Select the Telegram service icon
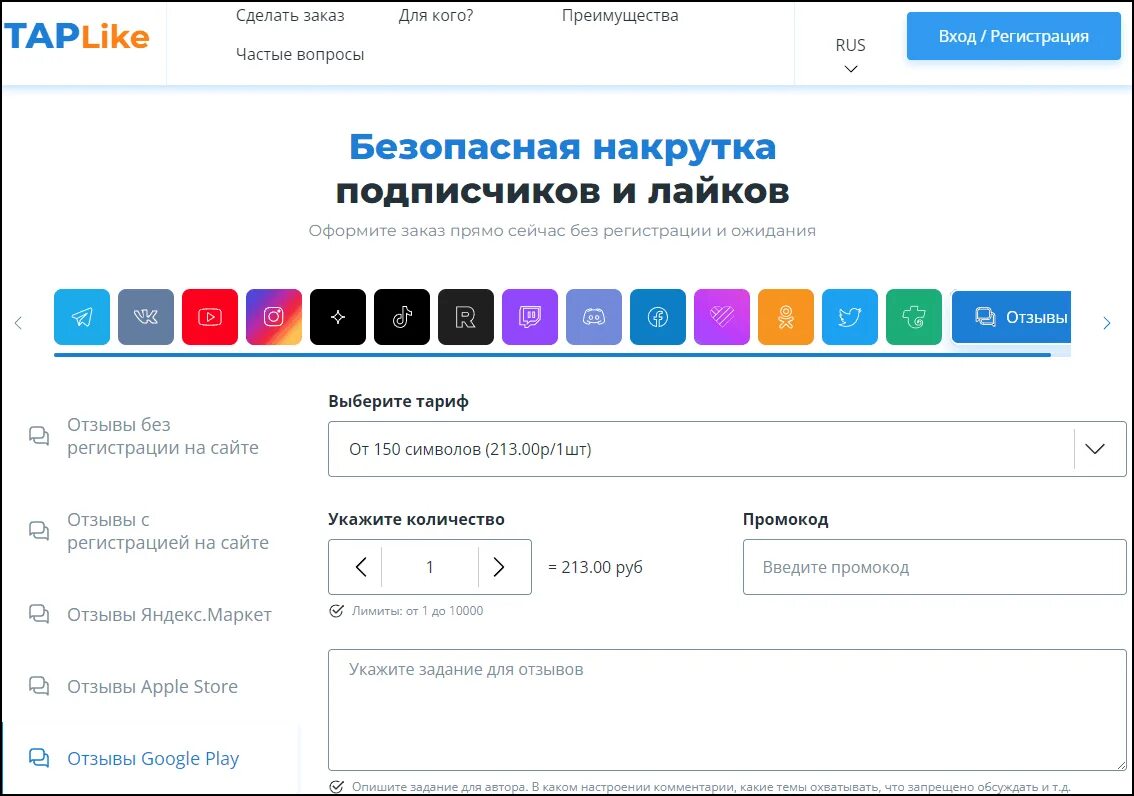The height and width of the screenshot is (796, 1134). 82,317
